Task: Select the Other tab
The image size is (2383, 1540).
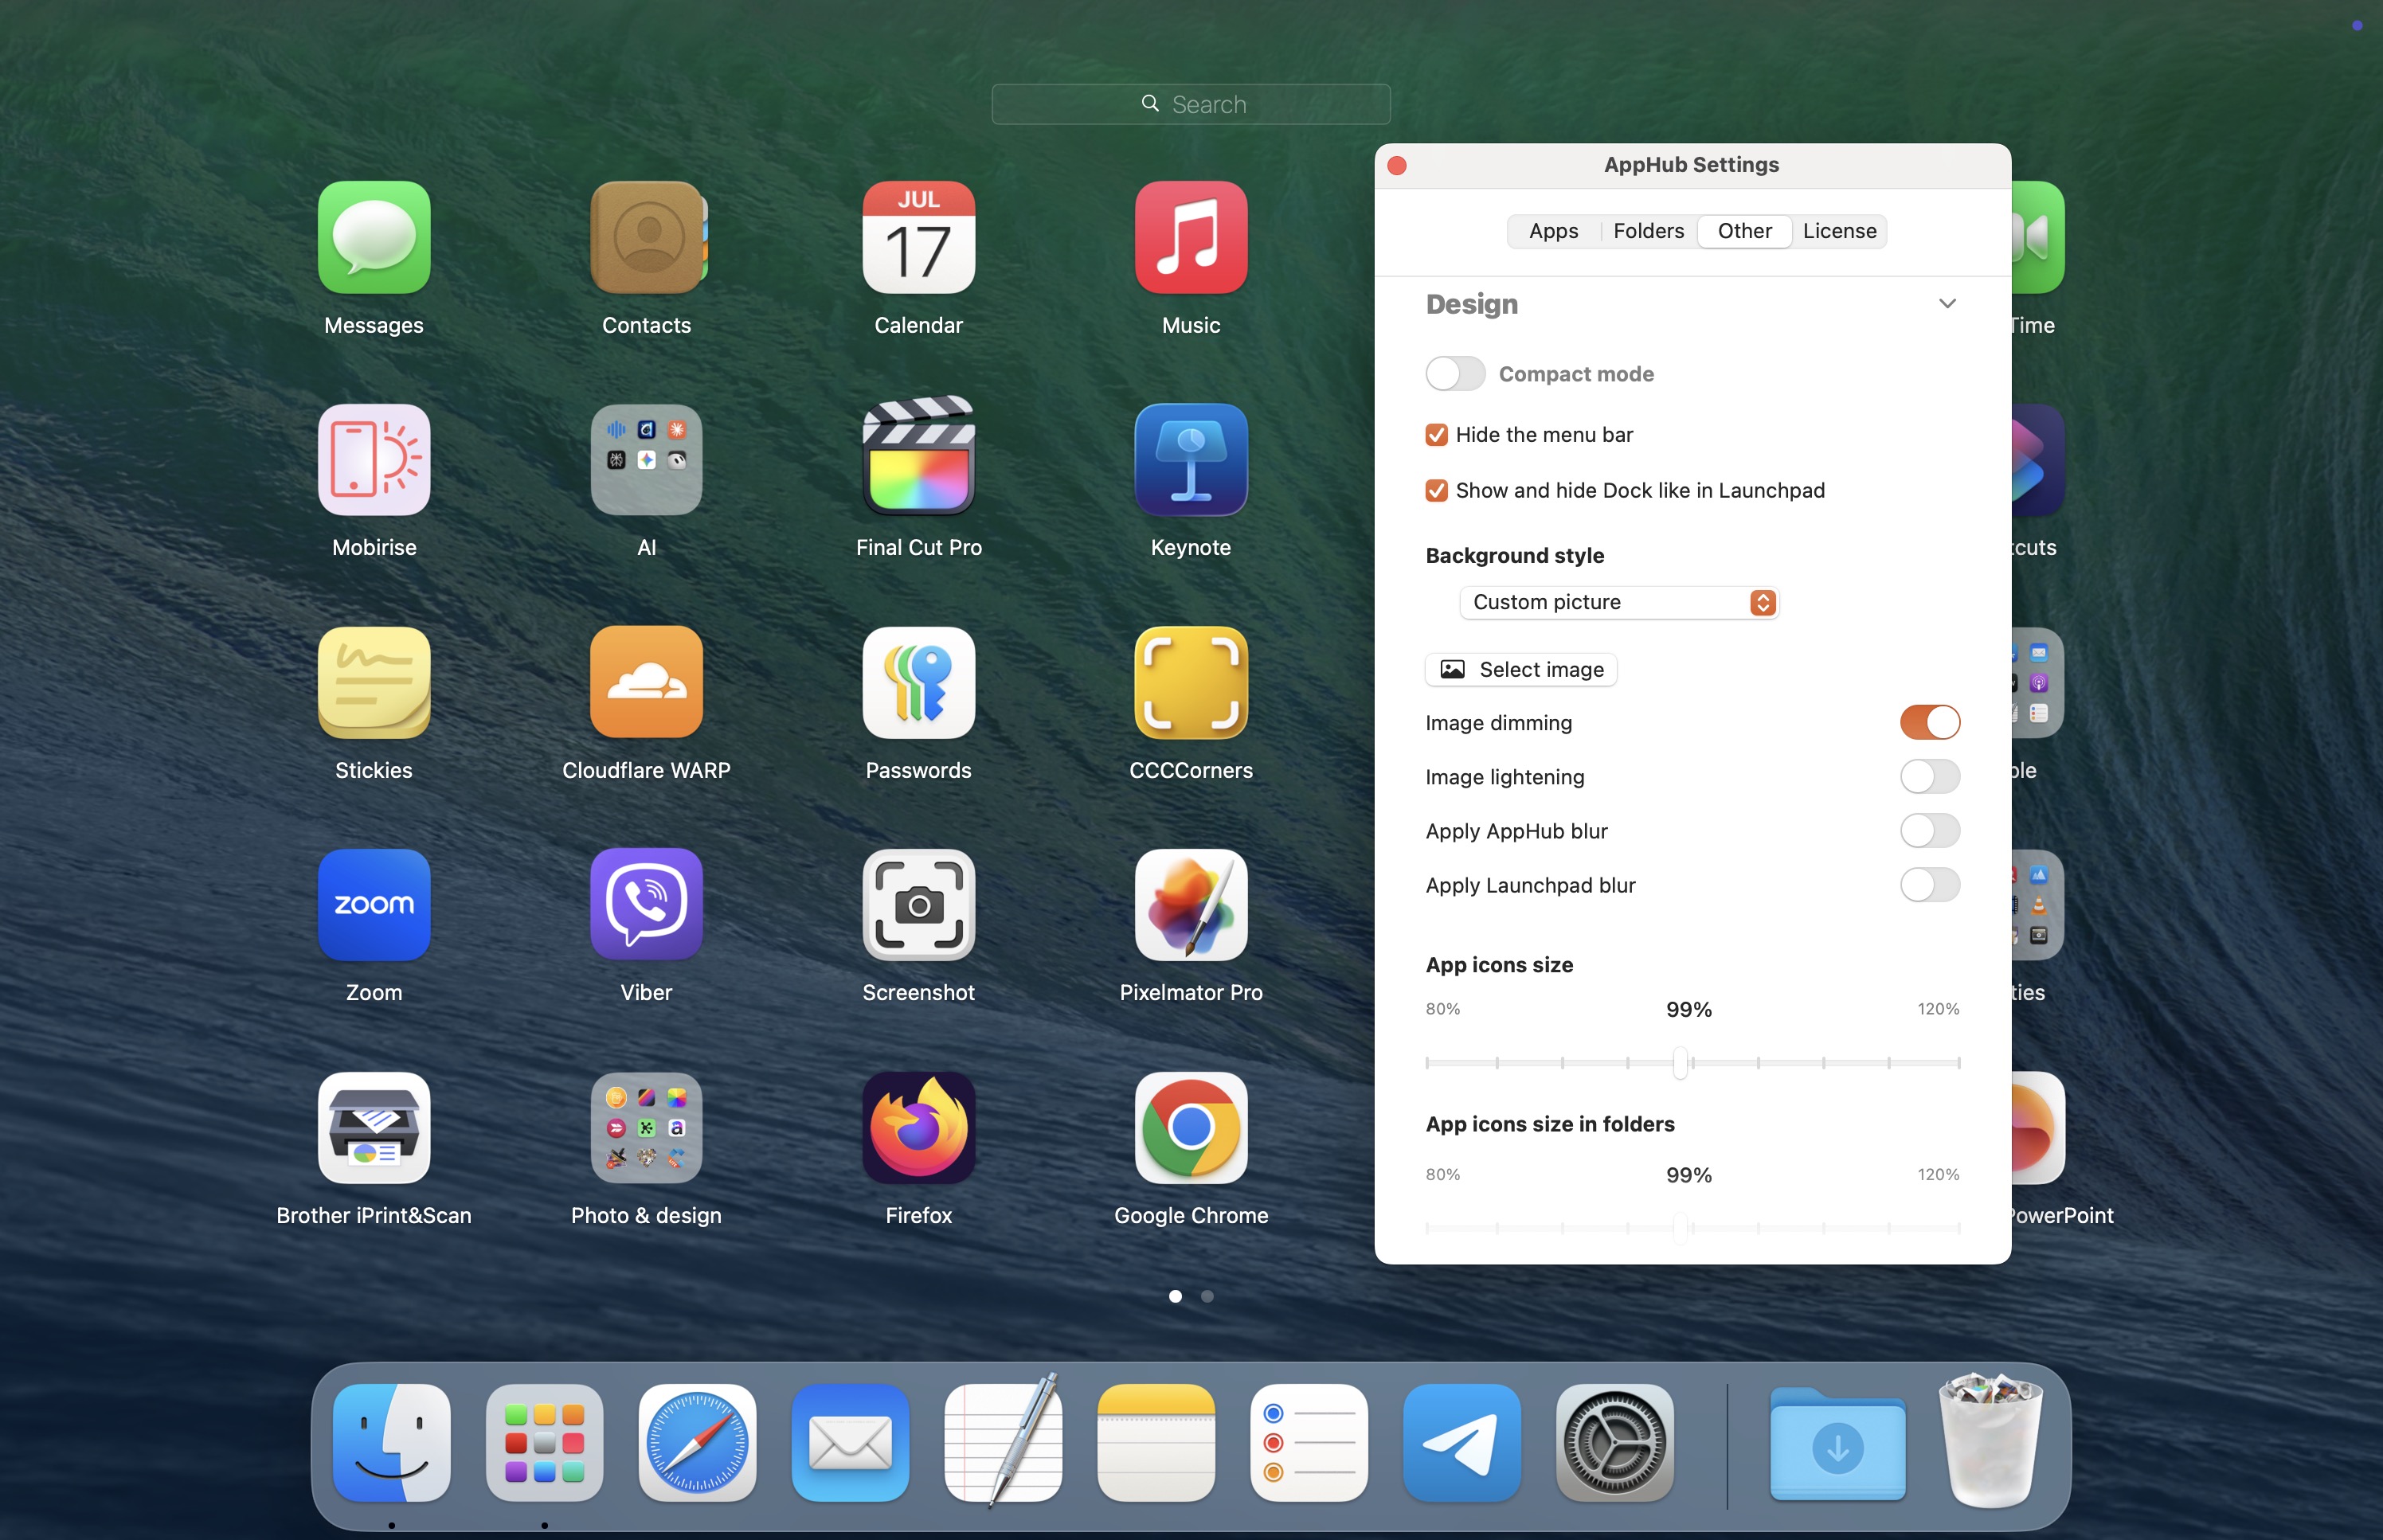Action: pyautogui.click(x=1745, y=231)
